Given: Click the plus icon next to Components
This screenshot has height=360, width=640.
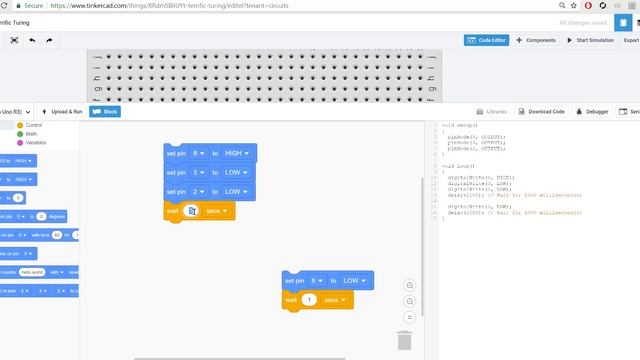Looking at the screenshot, I should coord(519,40).
